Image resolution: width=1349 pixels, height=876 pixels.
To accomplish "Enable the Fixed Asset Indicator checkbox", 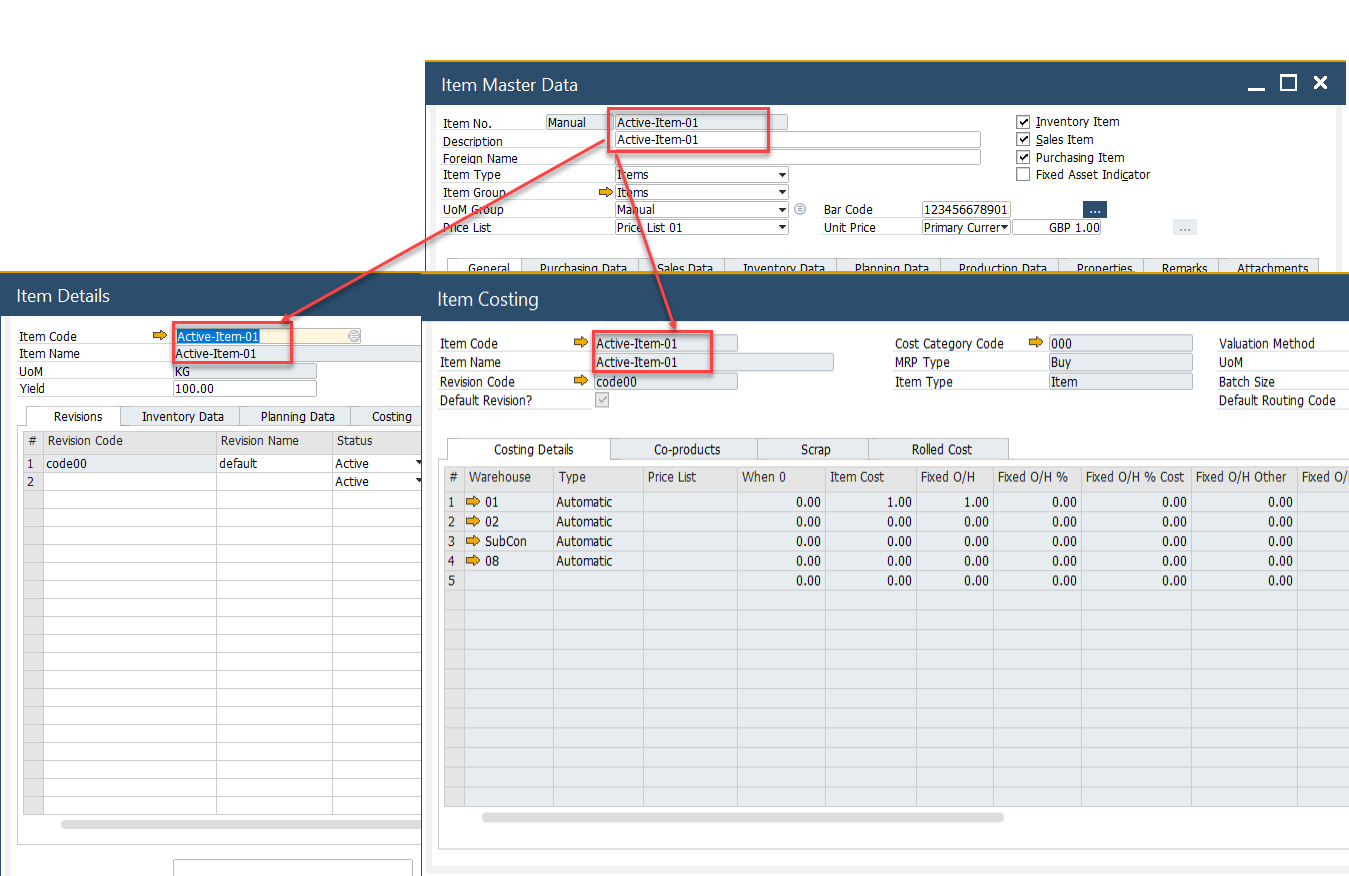I will [x=1023, y=175].
